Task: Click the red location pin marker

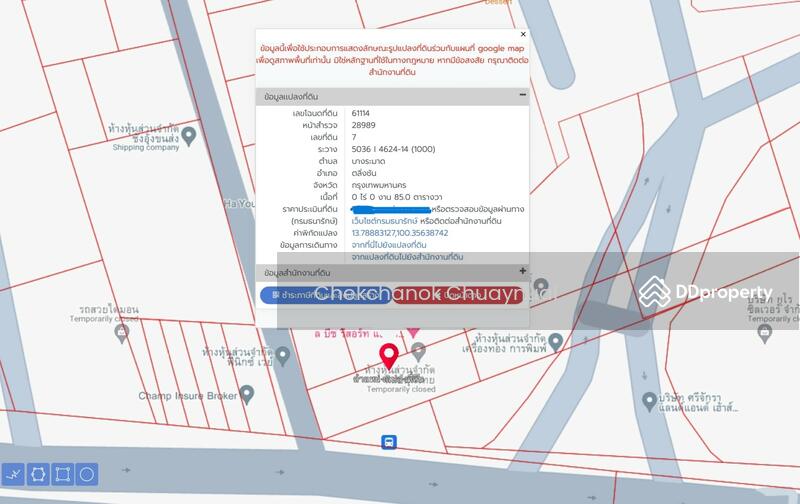Action: coord(389,355)
